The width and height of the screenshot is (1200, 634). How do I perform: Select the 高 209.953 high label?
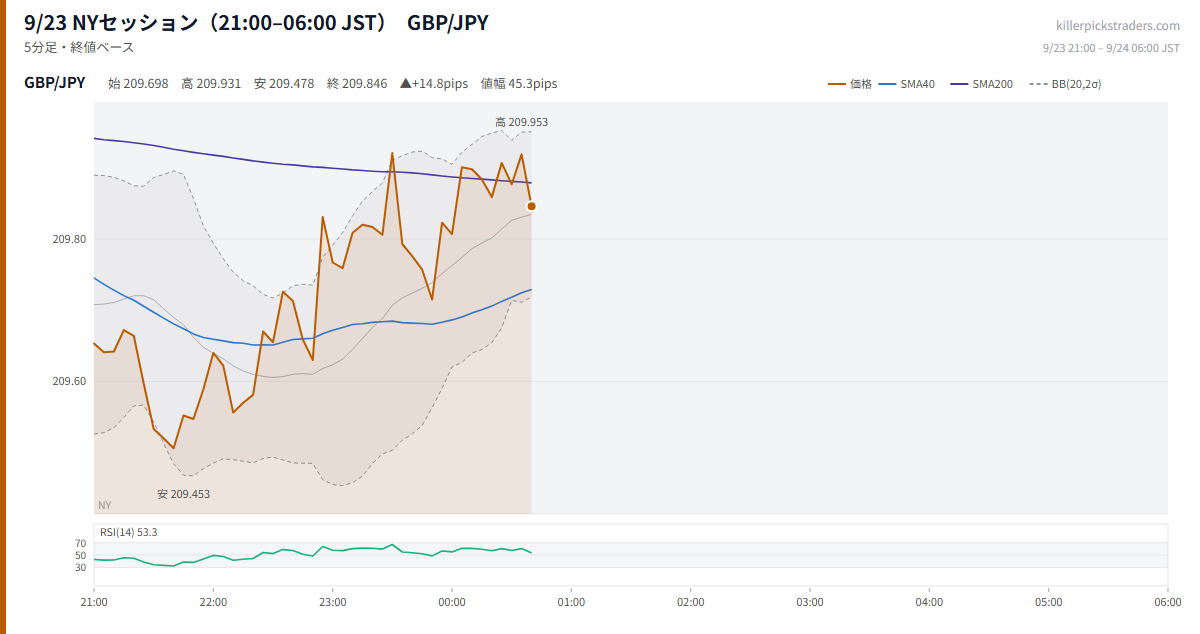(521, 122)
